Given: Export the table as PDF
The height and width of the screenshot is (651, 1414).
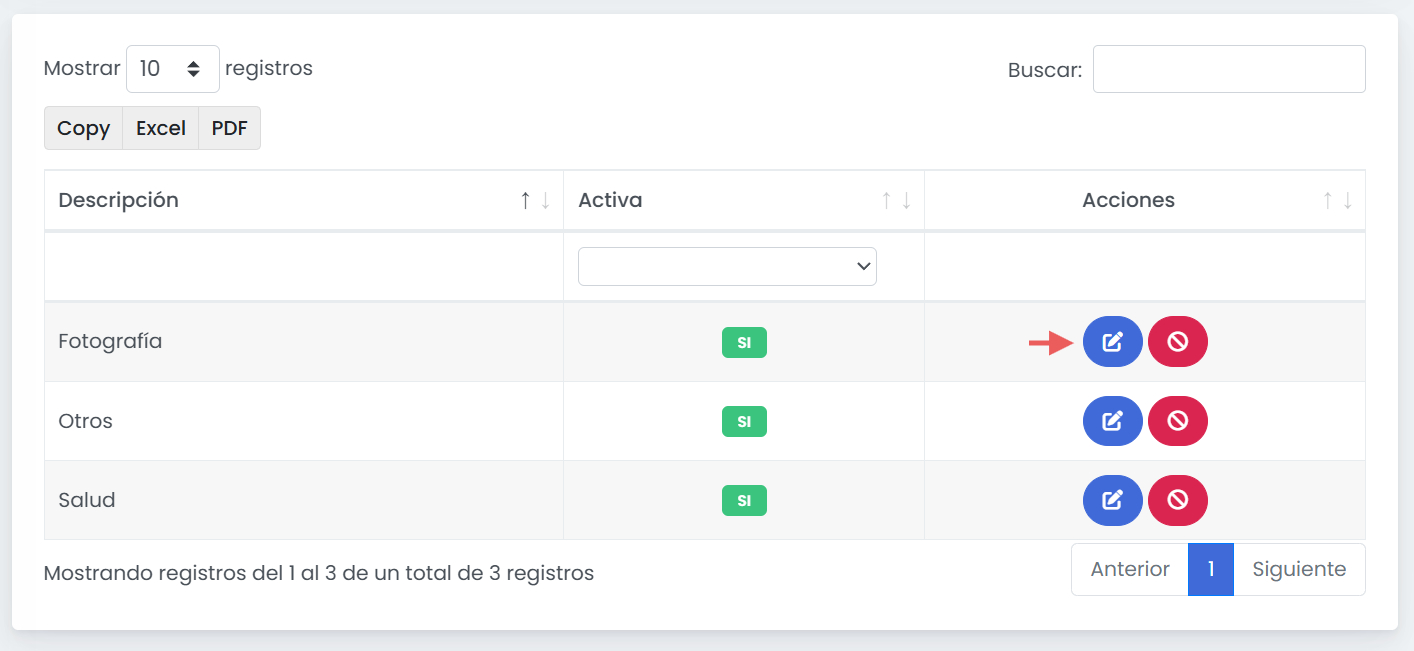Looking at the screenshot, I should click(x=229, y=128).
